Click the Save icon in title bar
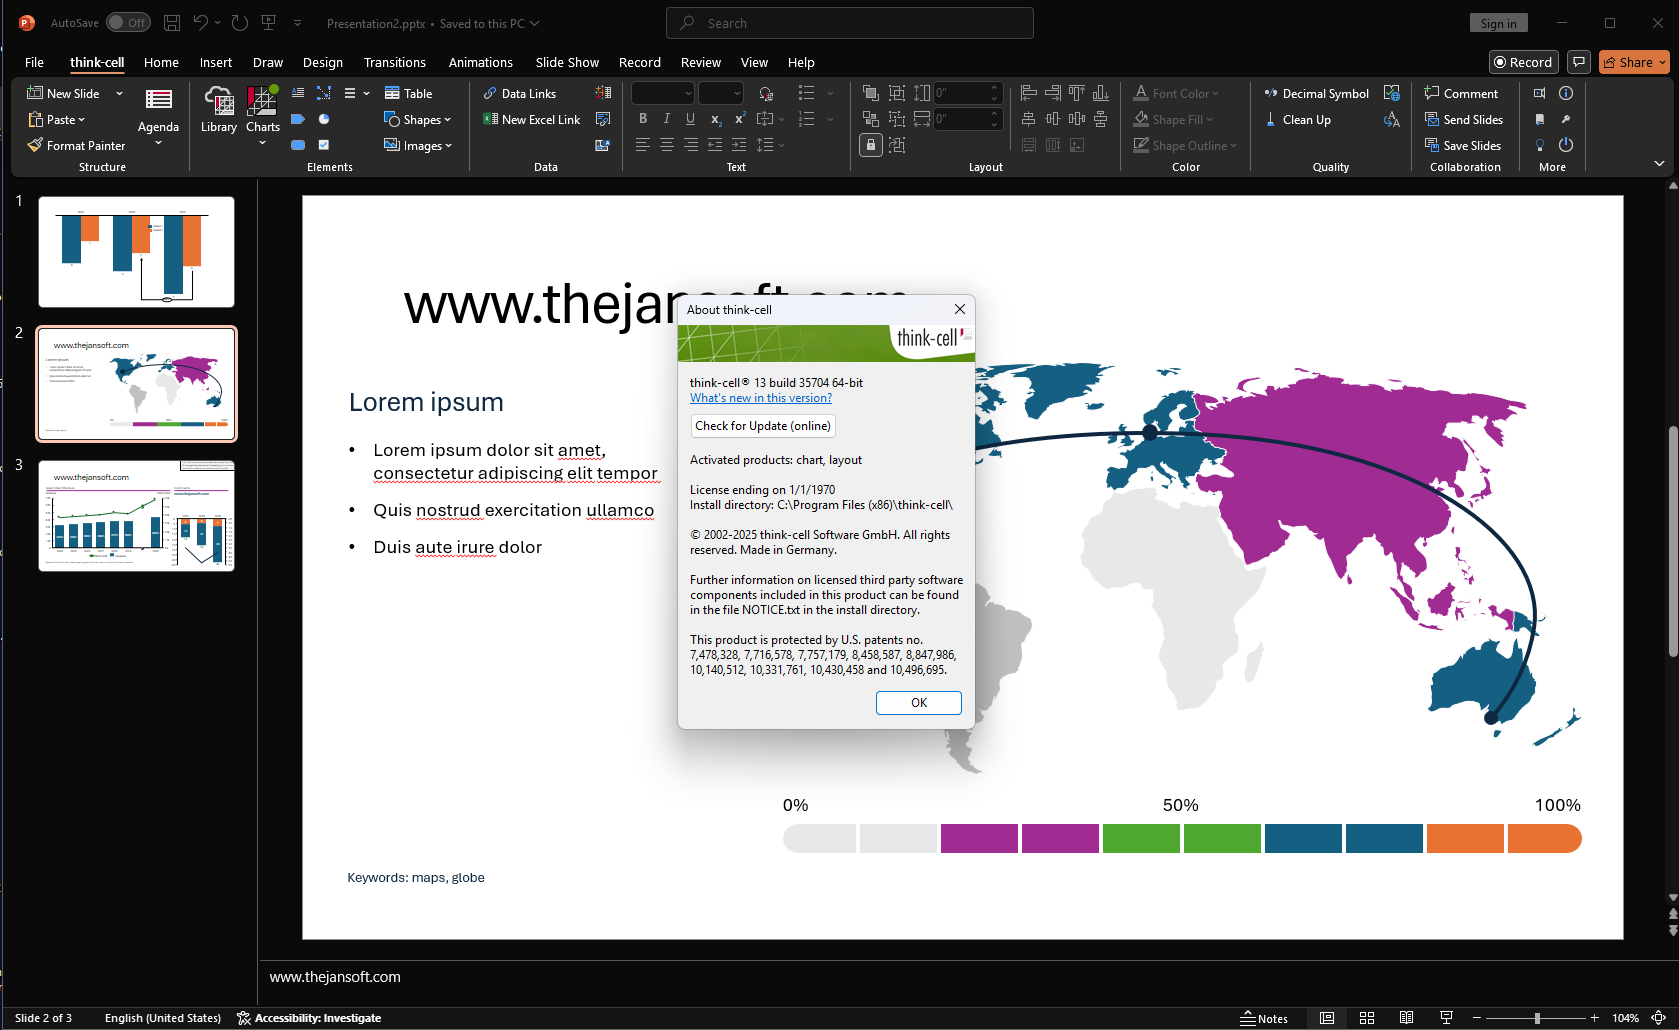 172,23
